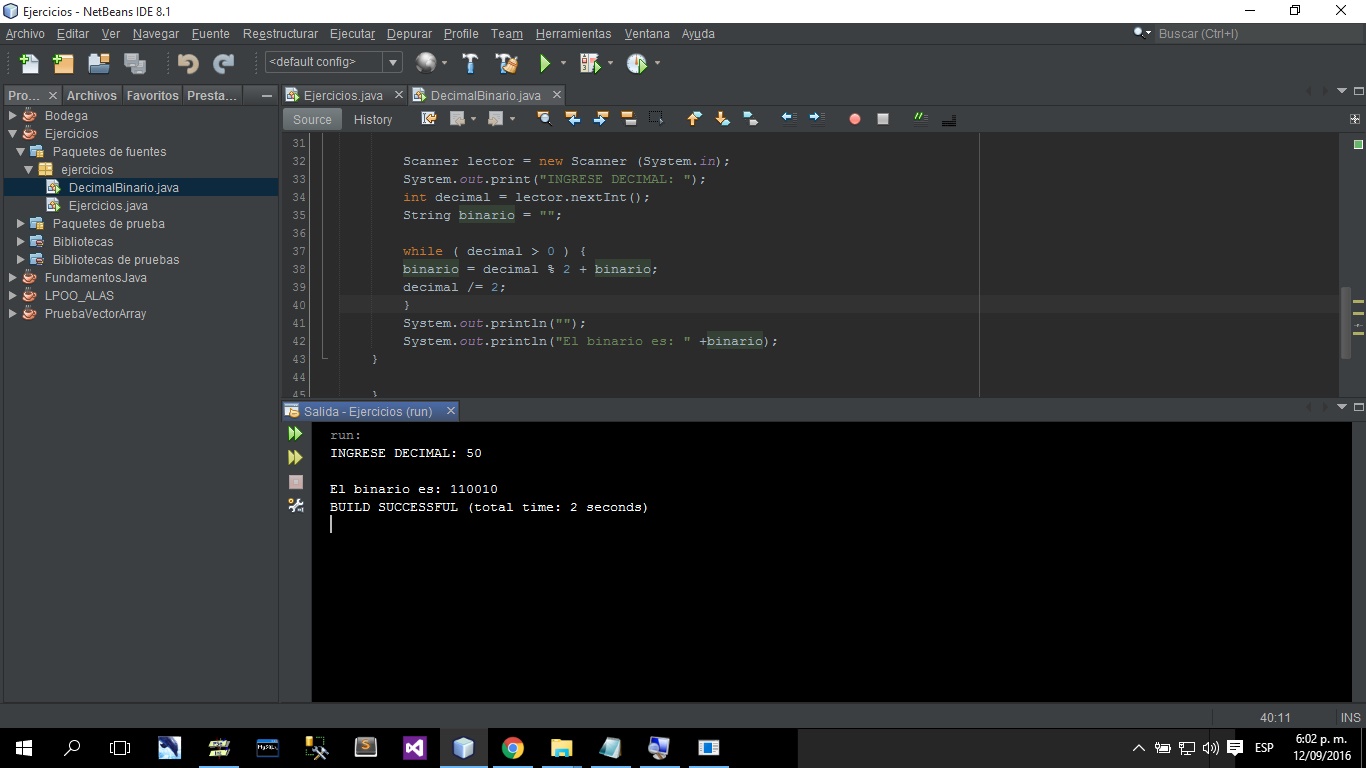Open the Depurar menu

(409, 33)
